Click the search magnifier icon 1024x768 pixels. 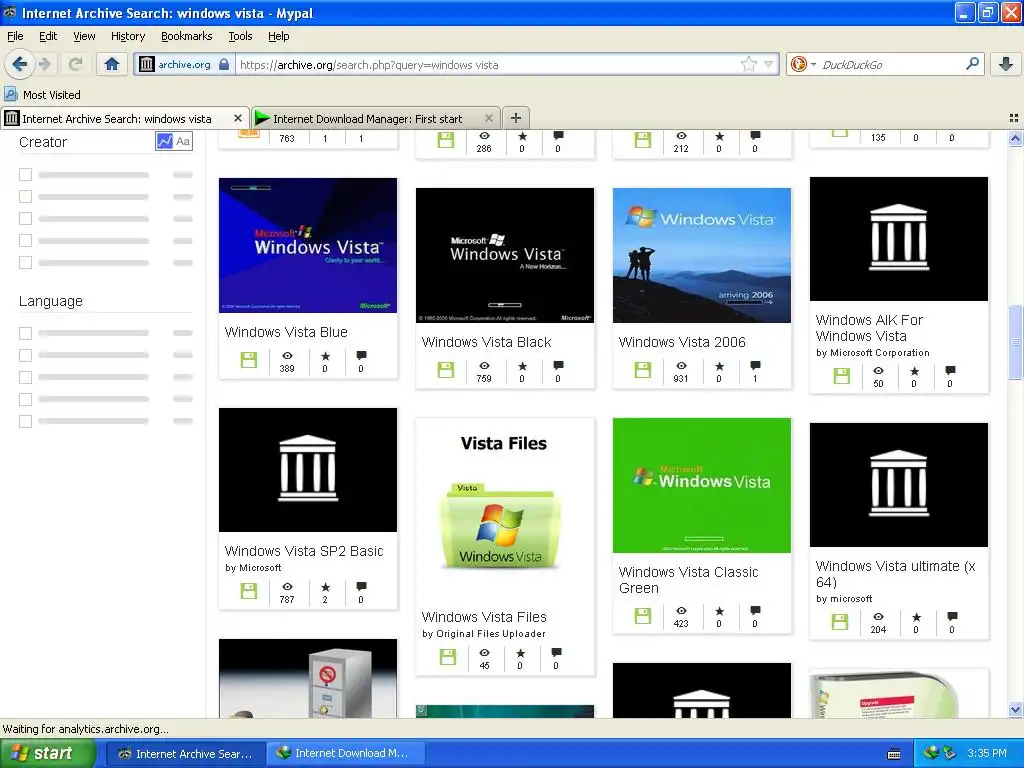pyautogui.click(x=972, y=64)
